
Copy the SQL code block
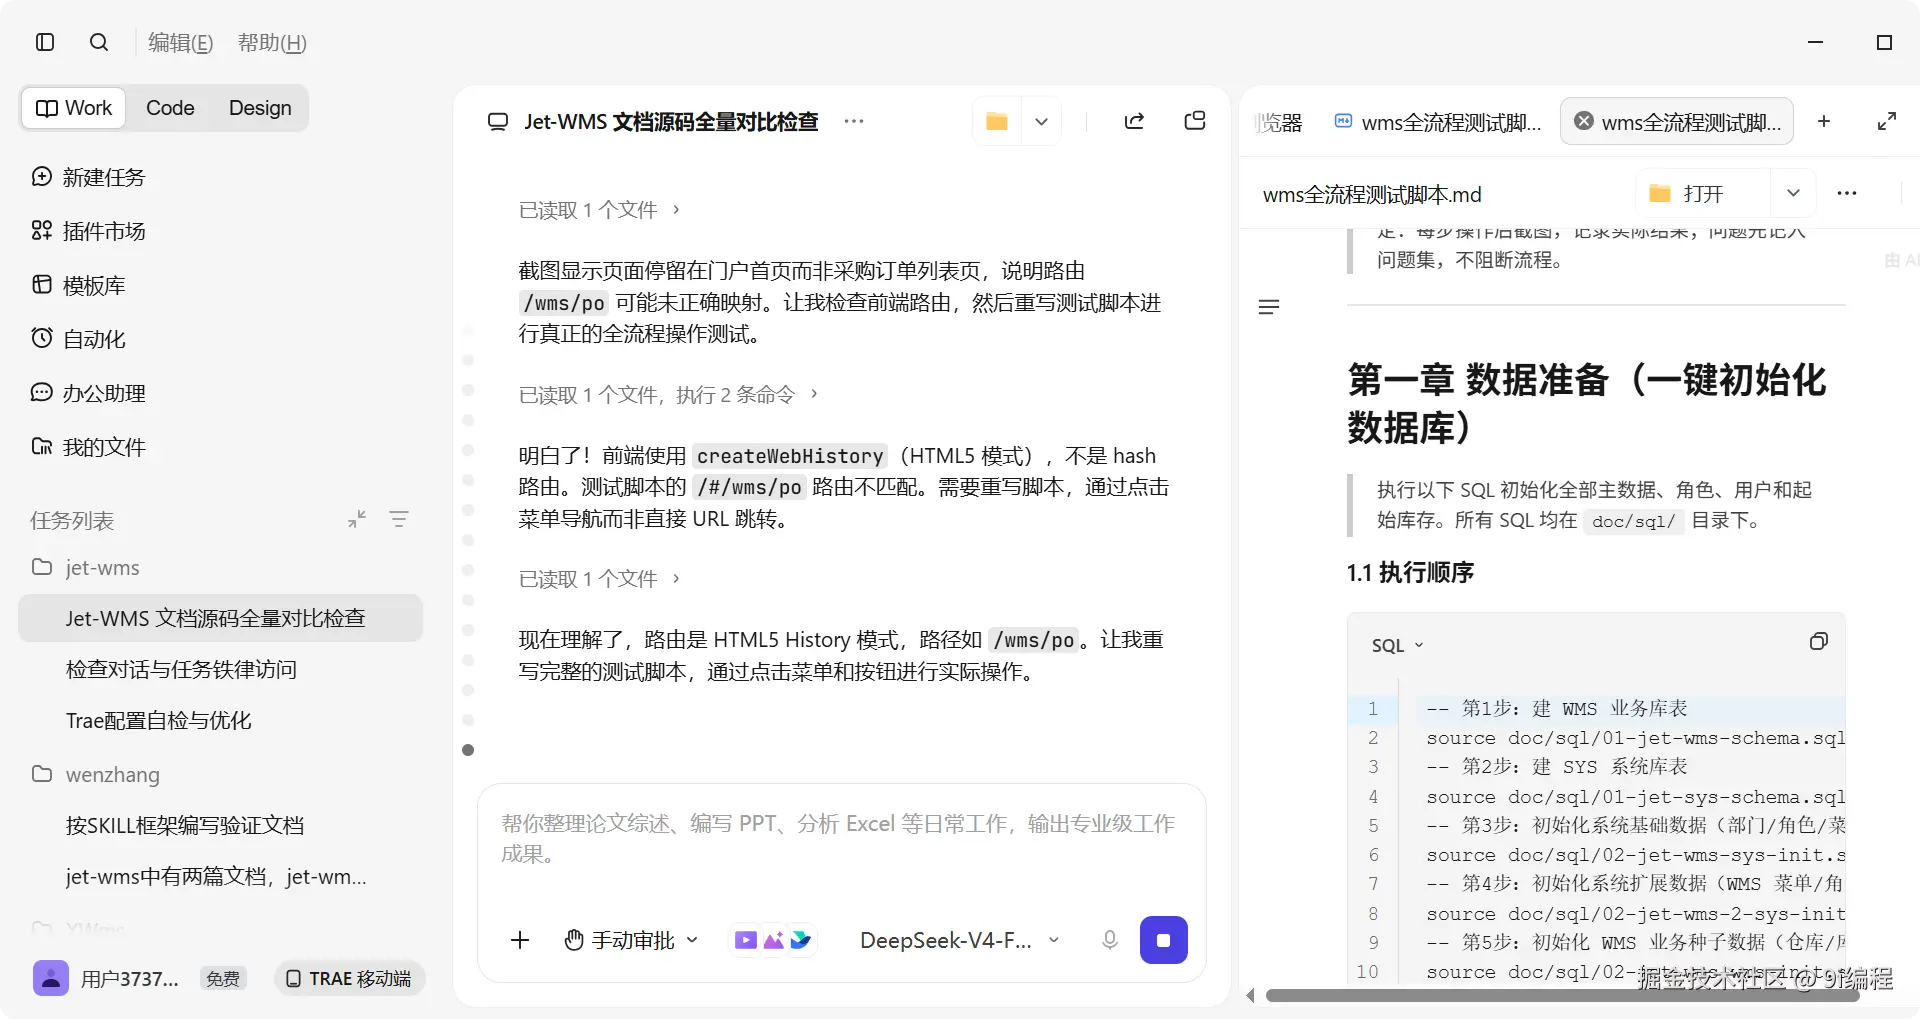point(1818,642)
